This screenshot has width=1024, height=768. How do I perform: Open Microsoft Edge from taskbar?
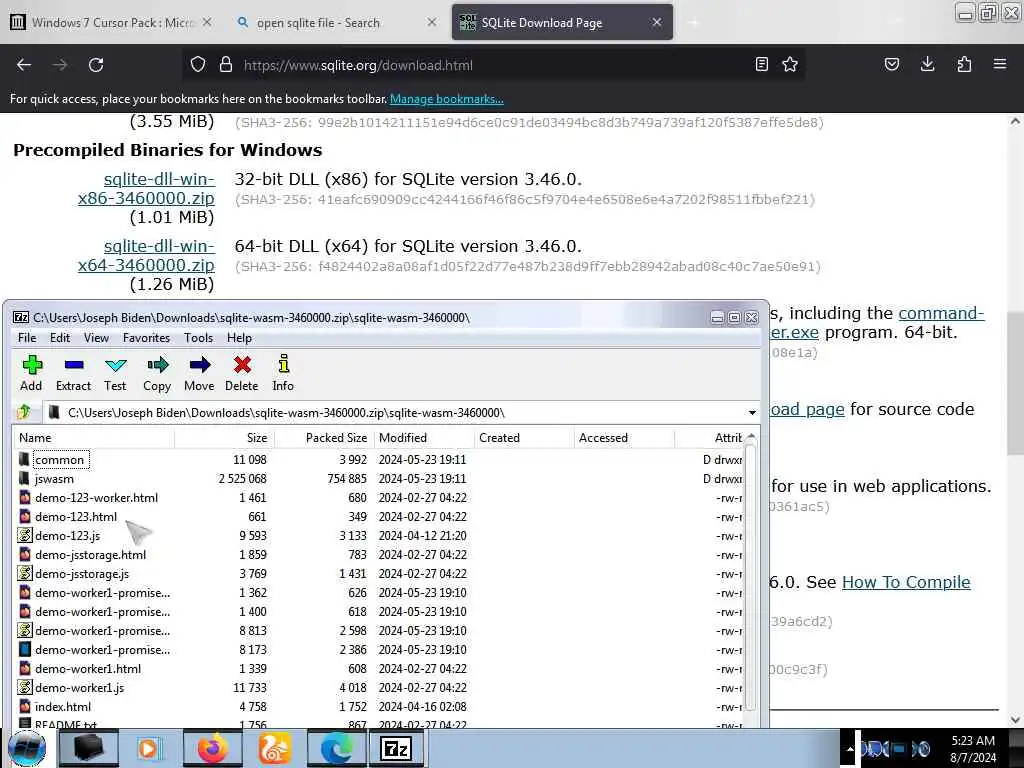pos(337,748)
